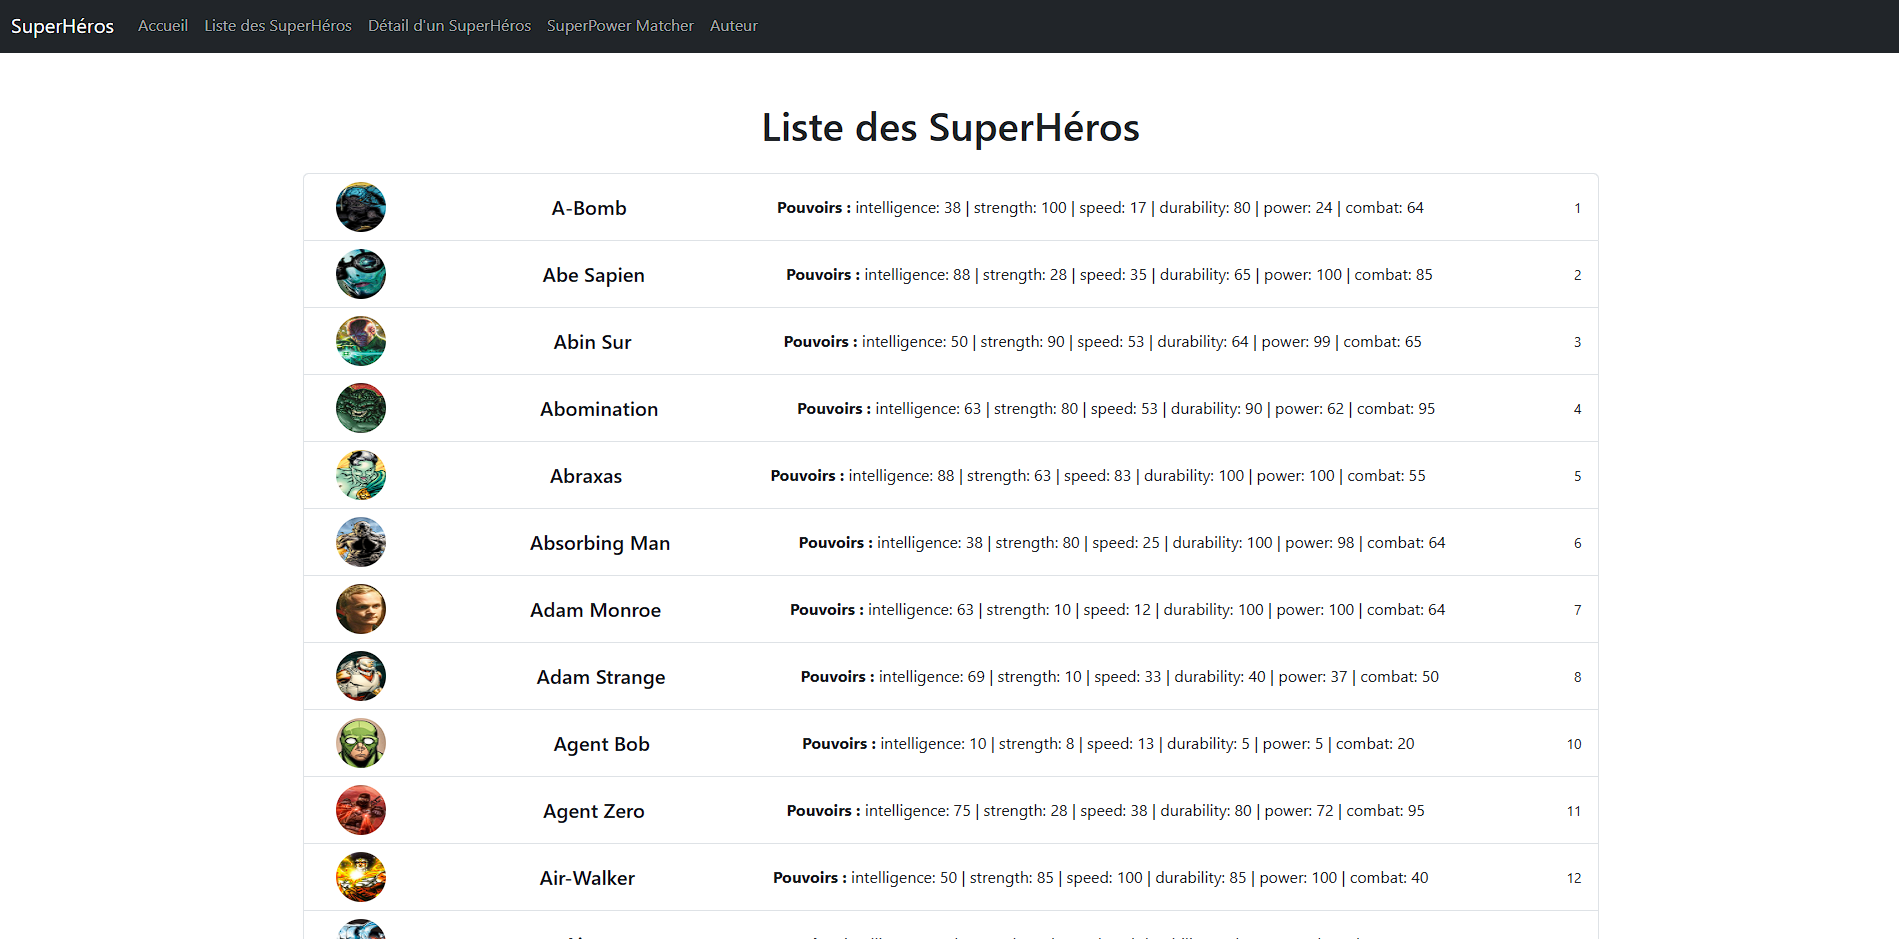Screen dimensions: 1899x939
Task: Click the SuperHéros brand logo text
Action: pos(62,26)
